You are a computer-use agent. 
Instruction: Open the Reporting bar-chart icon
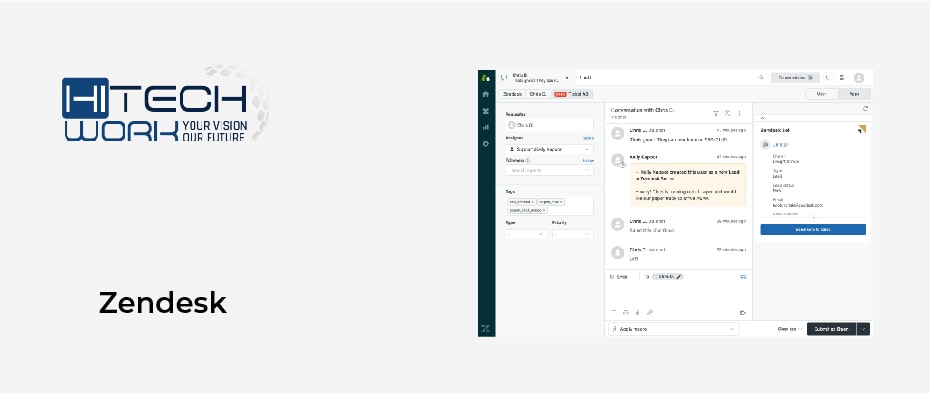tap(486, 127)
